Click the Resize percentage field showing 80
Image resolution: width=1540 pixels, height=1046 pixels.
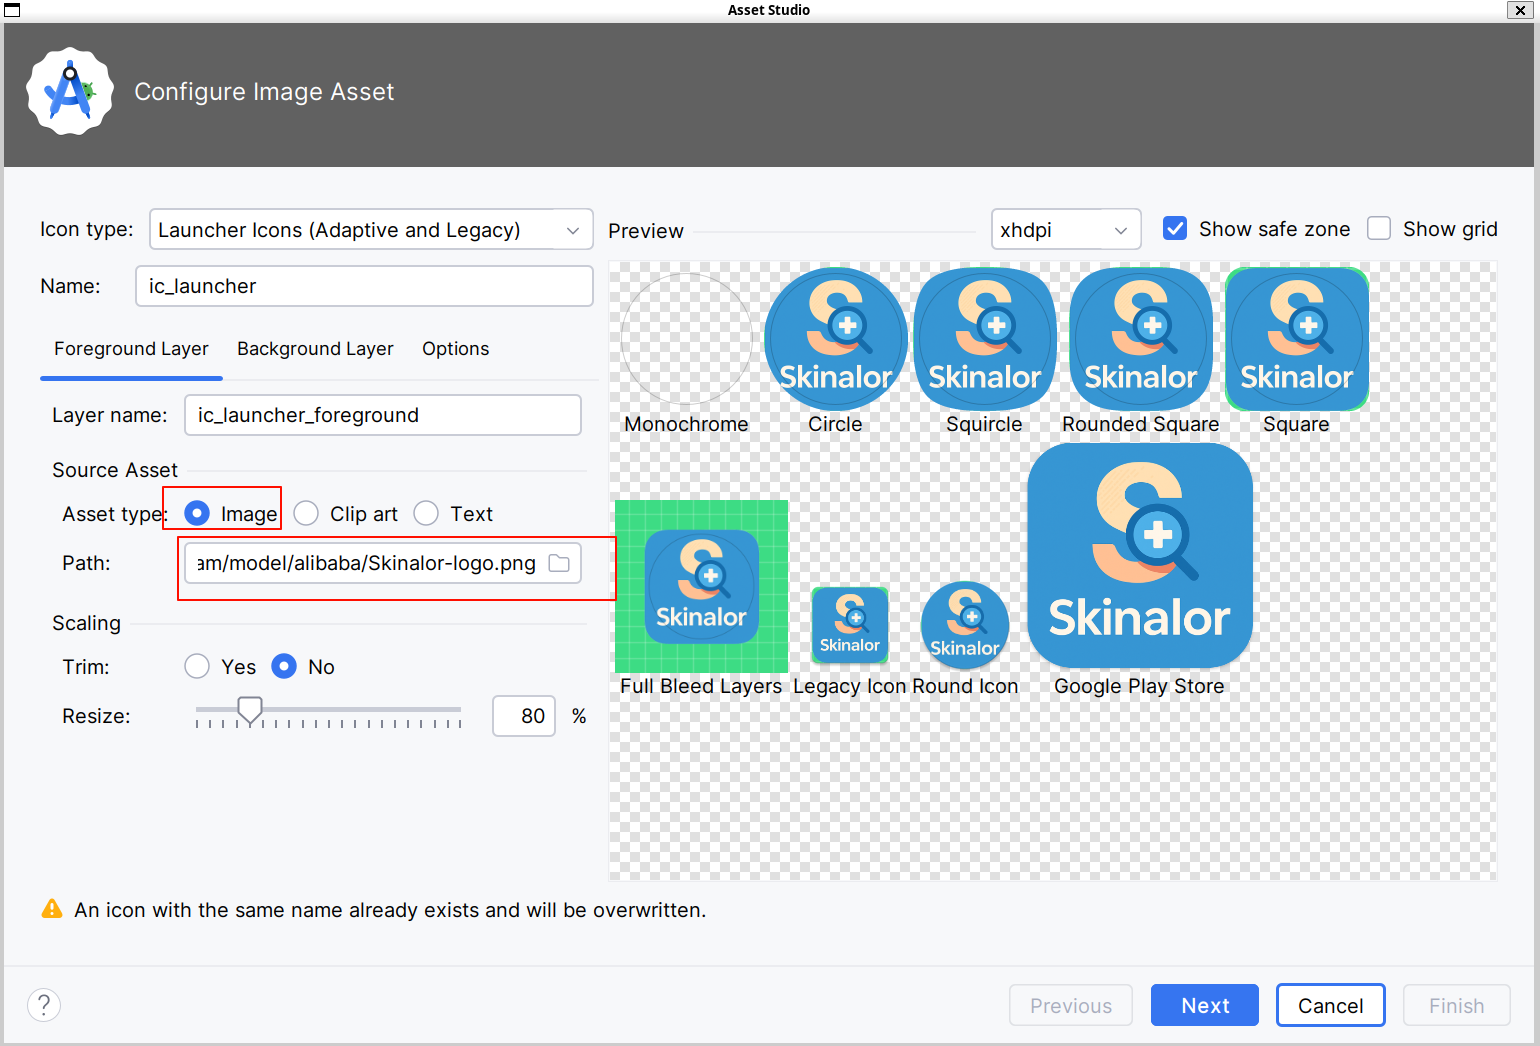tap(524, 716)
